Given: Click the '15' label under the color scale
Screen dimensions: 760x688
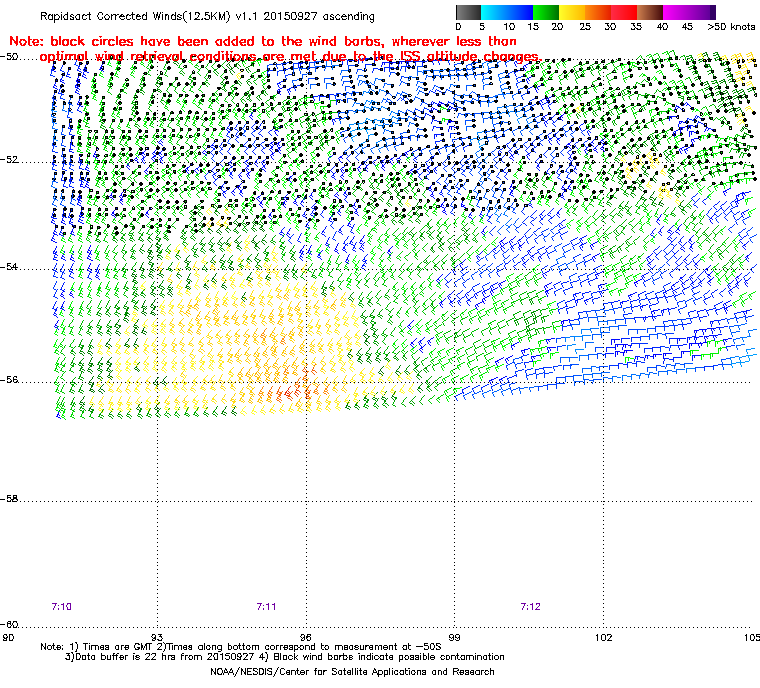Looking at the screenshot, I should coord(533,27).
